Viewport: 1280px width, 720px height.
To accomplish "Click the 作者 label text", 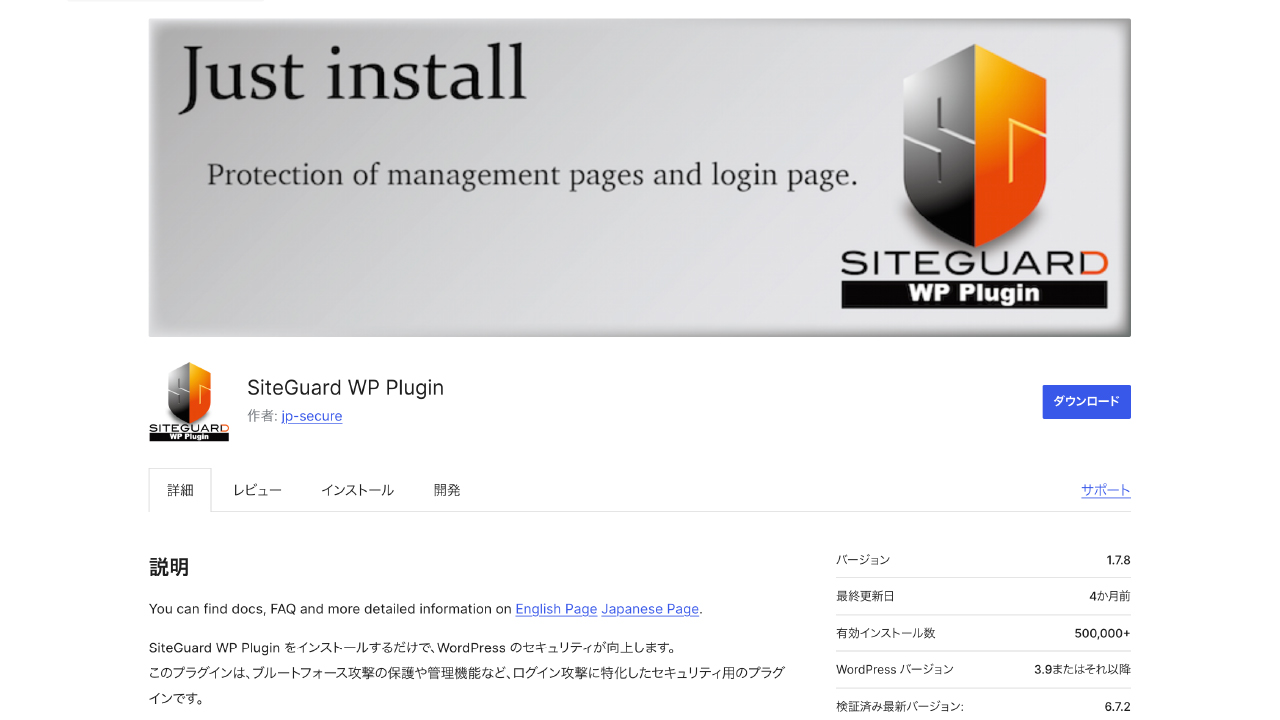I will tap(262, 416).
